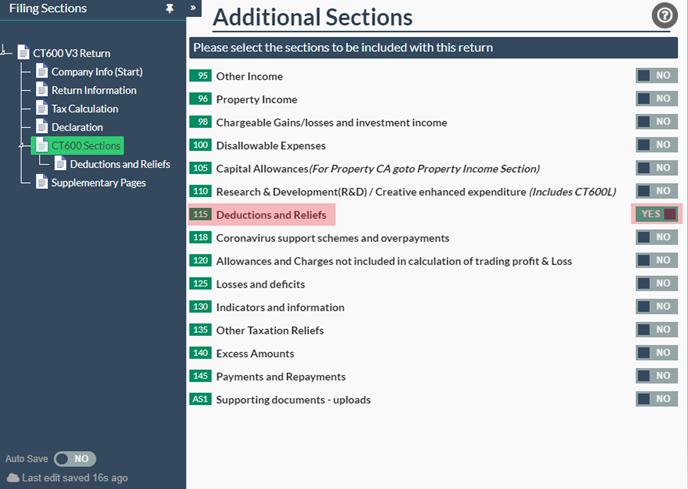Click the Return Information document icon
This screenshot has width=688, height=489.
tap(42, 90)
